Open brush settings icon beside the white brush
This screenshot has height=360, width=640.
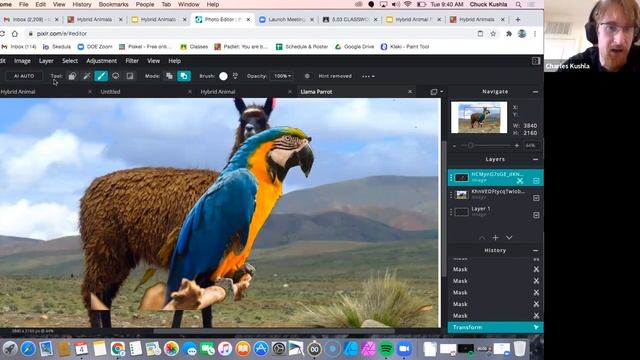click(235, 76)
